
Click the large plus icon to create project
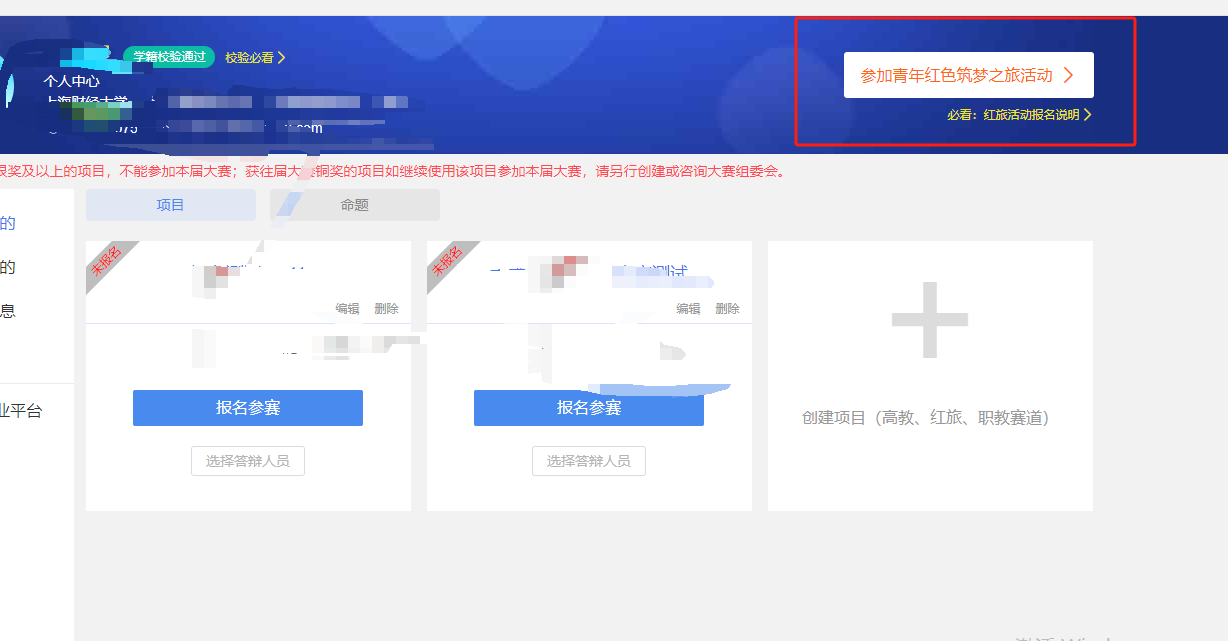point(930,321)
